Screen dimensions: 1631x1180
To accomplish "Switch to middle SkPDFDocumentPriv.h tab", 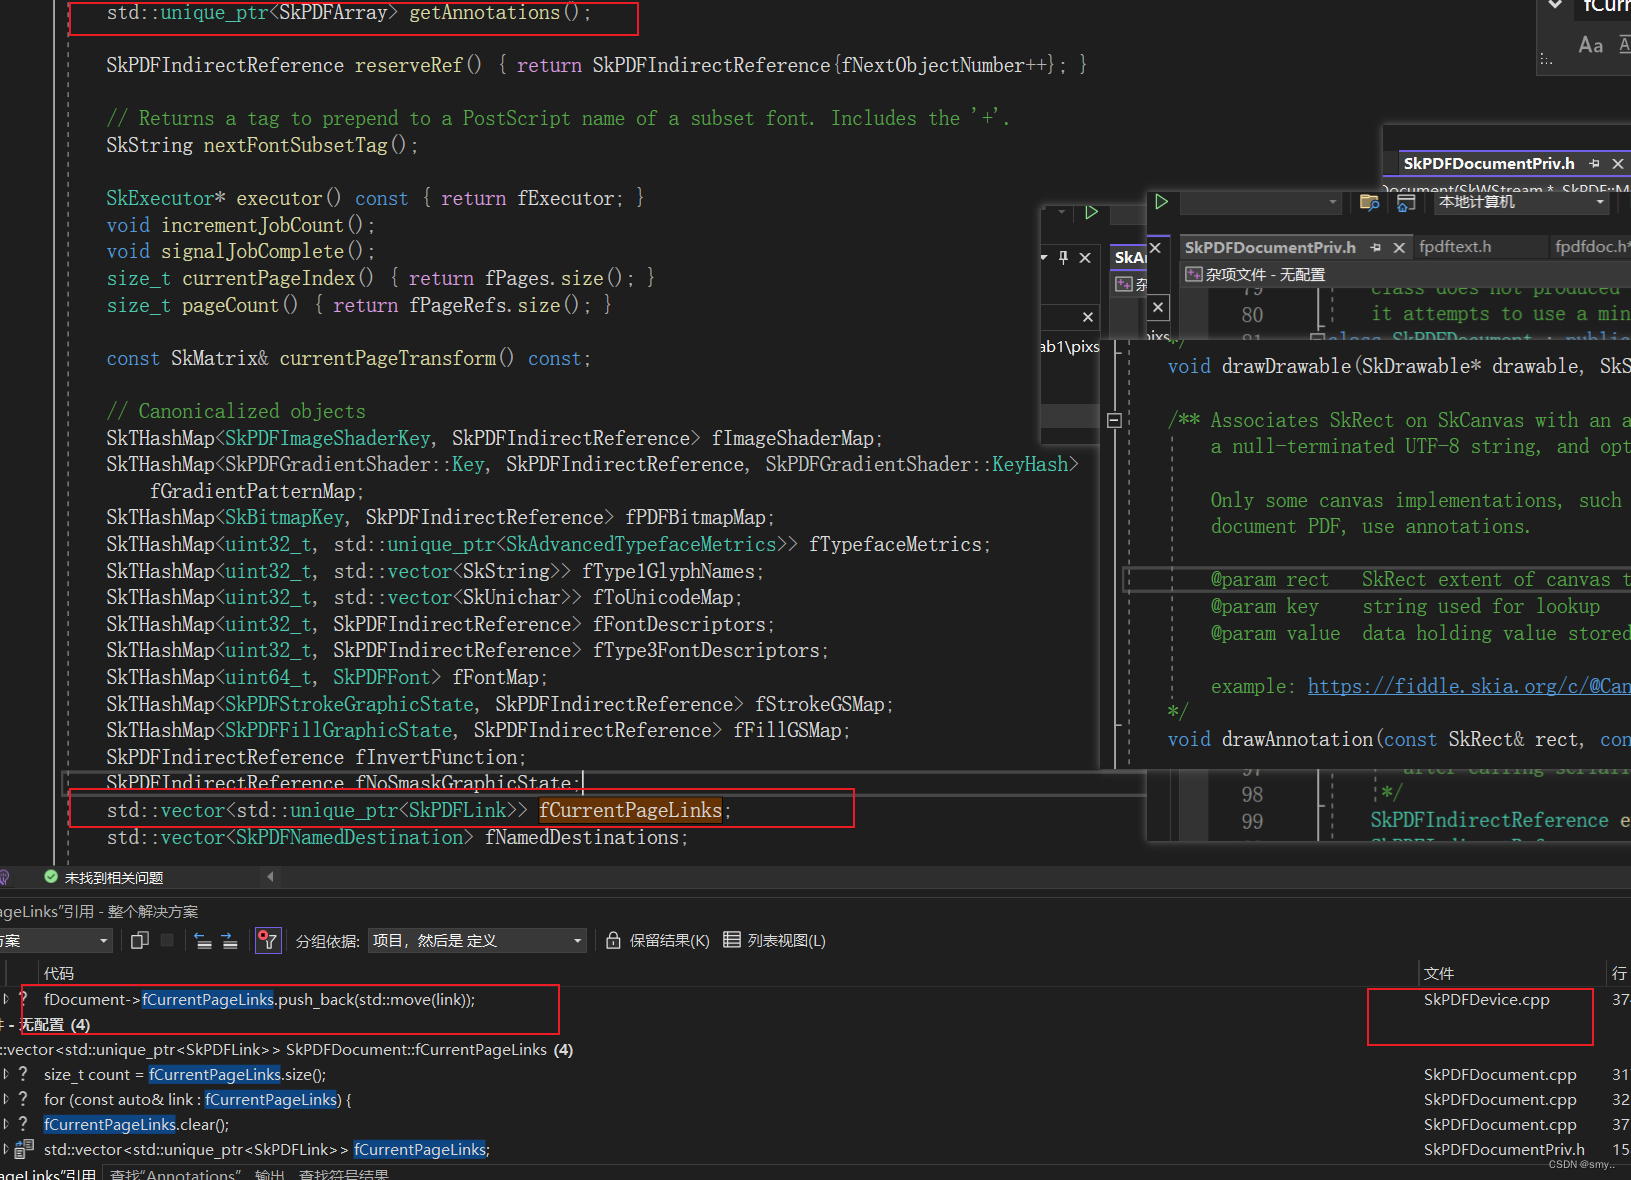I will 1270,247.
